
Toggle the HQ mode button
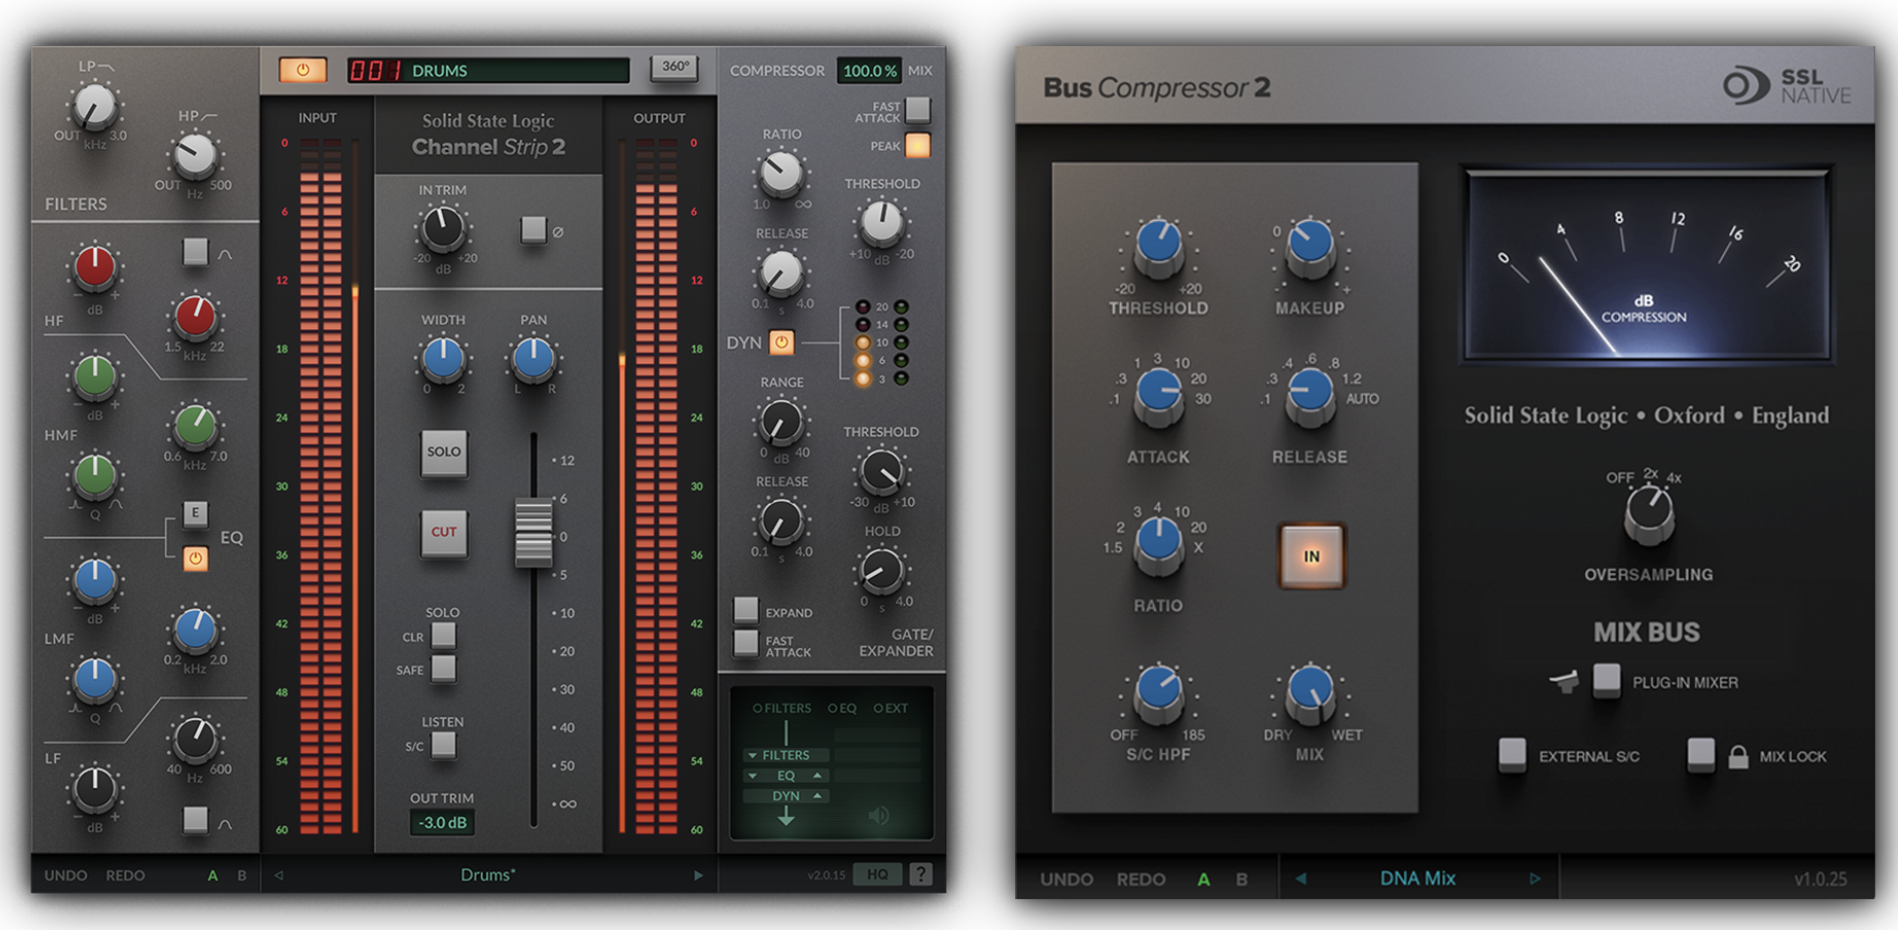tap(877, 875)
